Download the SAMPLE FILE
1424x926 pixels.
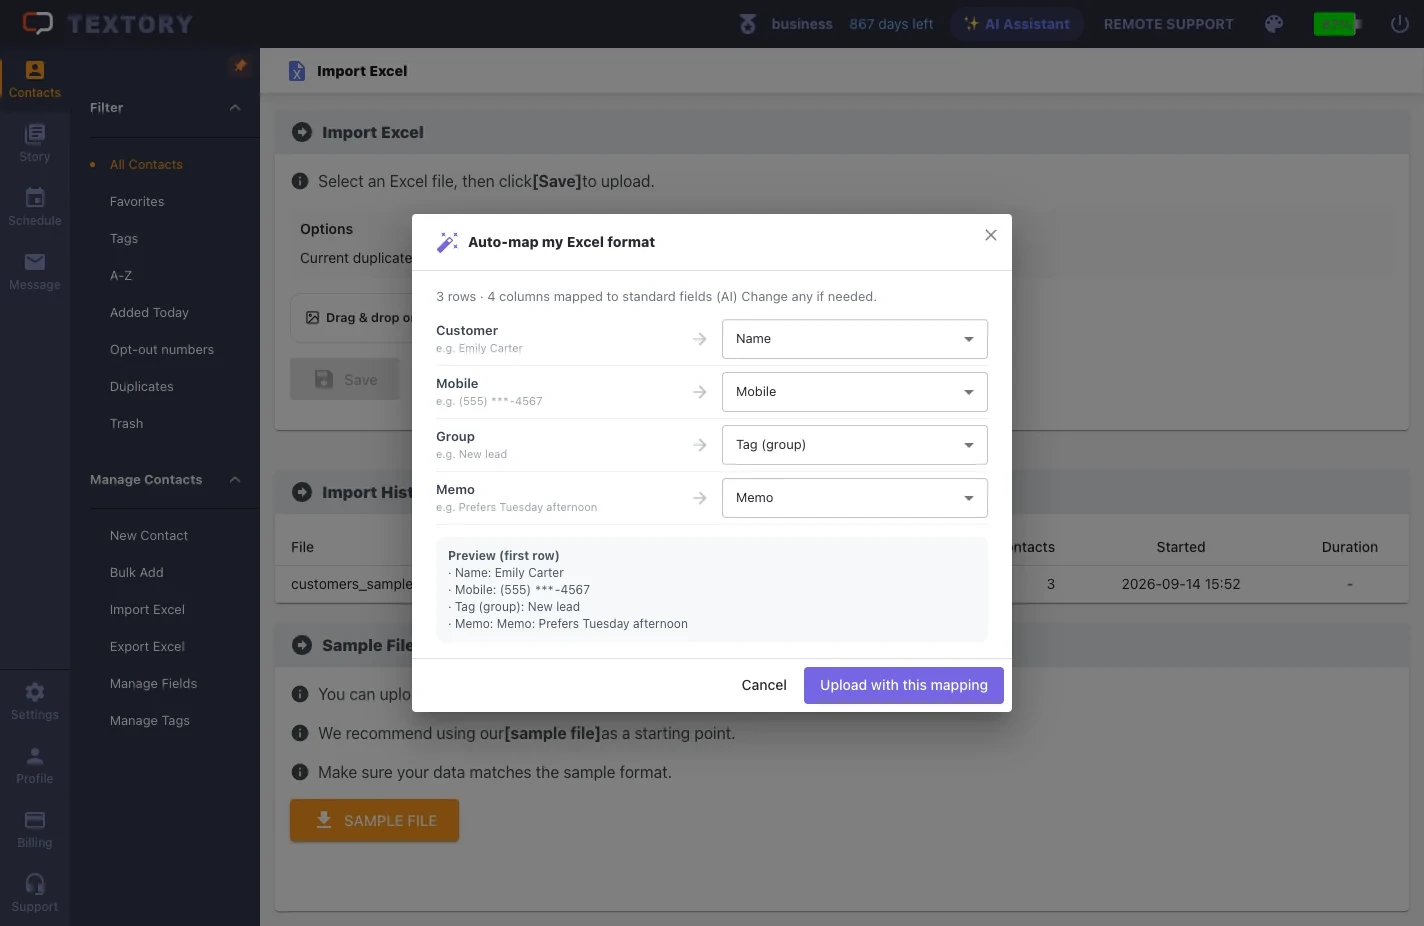coord(375,820)
